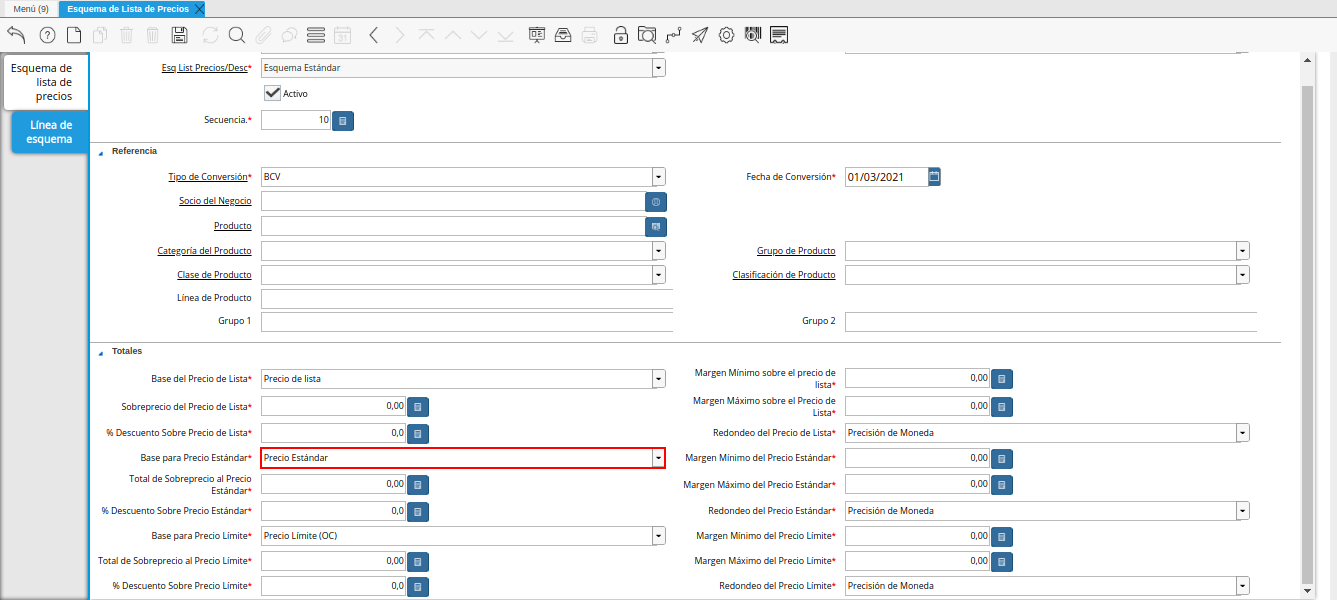Click the Socio del Negocio lookup button

point(656,202)
